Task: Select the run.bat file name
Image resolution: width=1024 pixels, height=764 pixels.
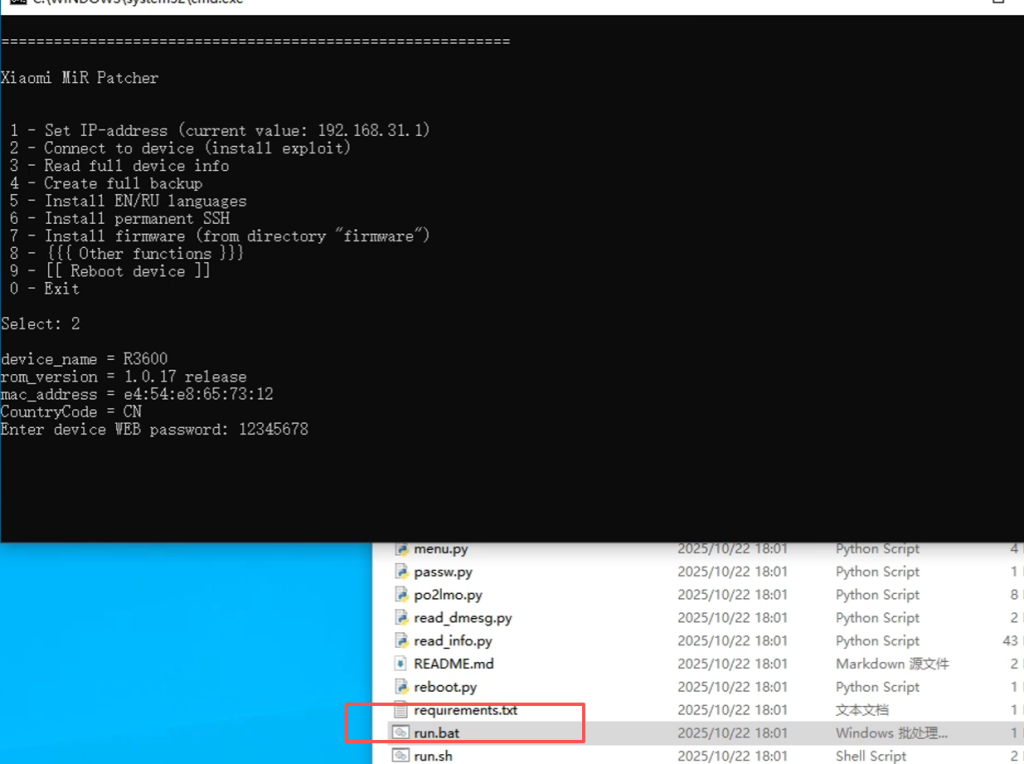Action: pyautogui.click(x=437, y=733)
